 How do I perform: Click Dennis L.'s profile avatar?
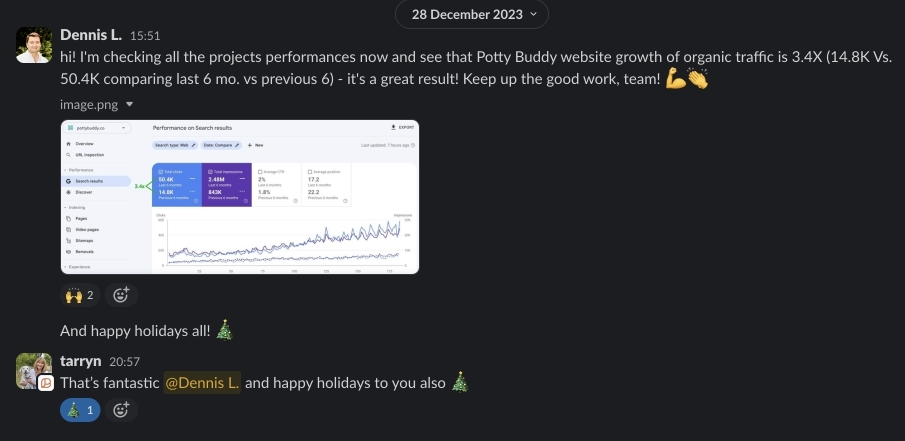[34, 47]
